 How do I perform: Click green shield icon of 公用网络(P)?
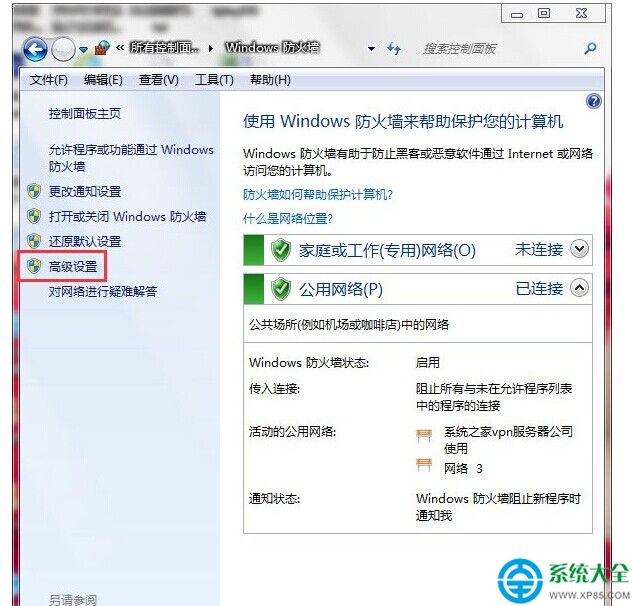tap(281, 289)
